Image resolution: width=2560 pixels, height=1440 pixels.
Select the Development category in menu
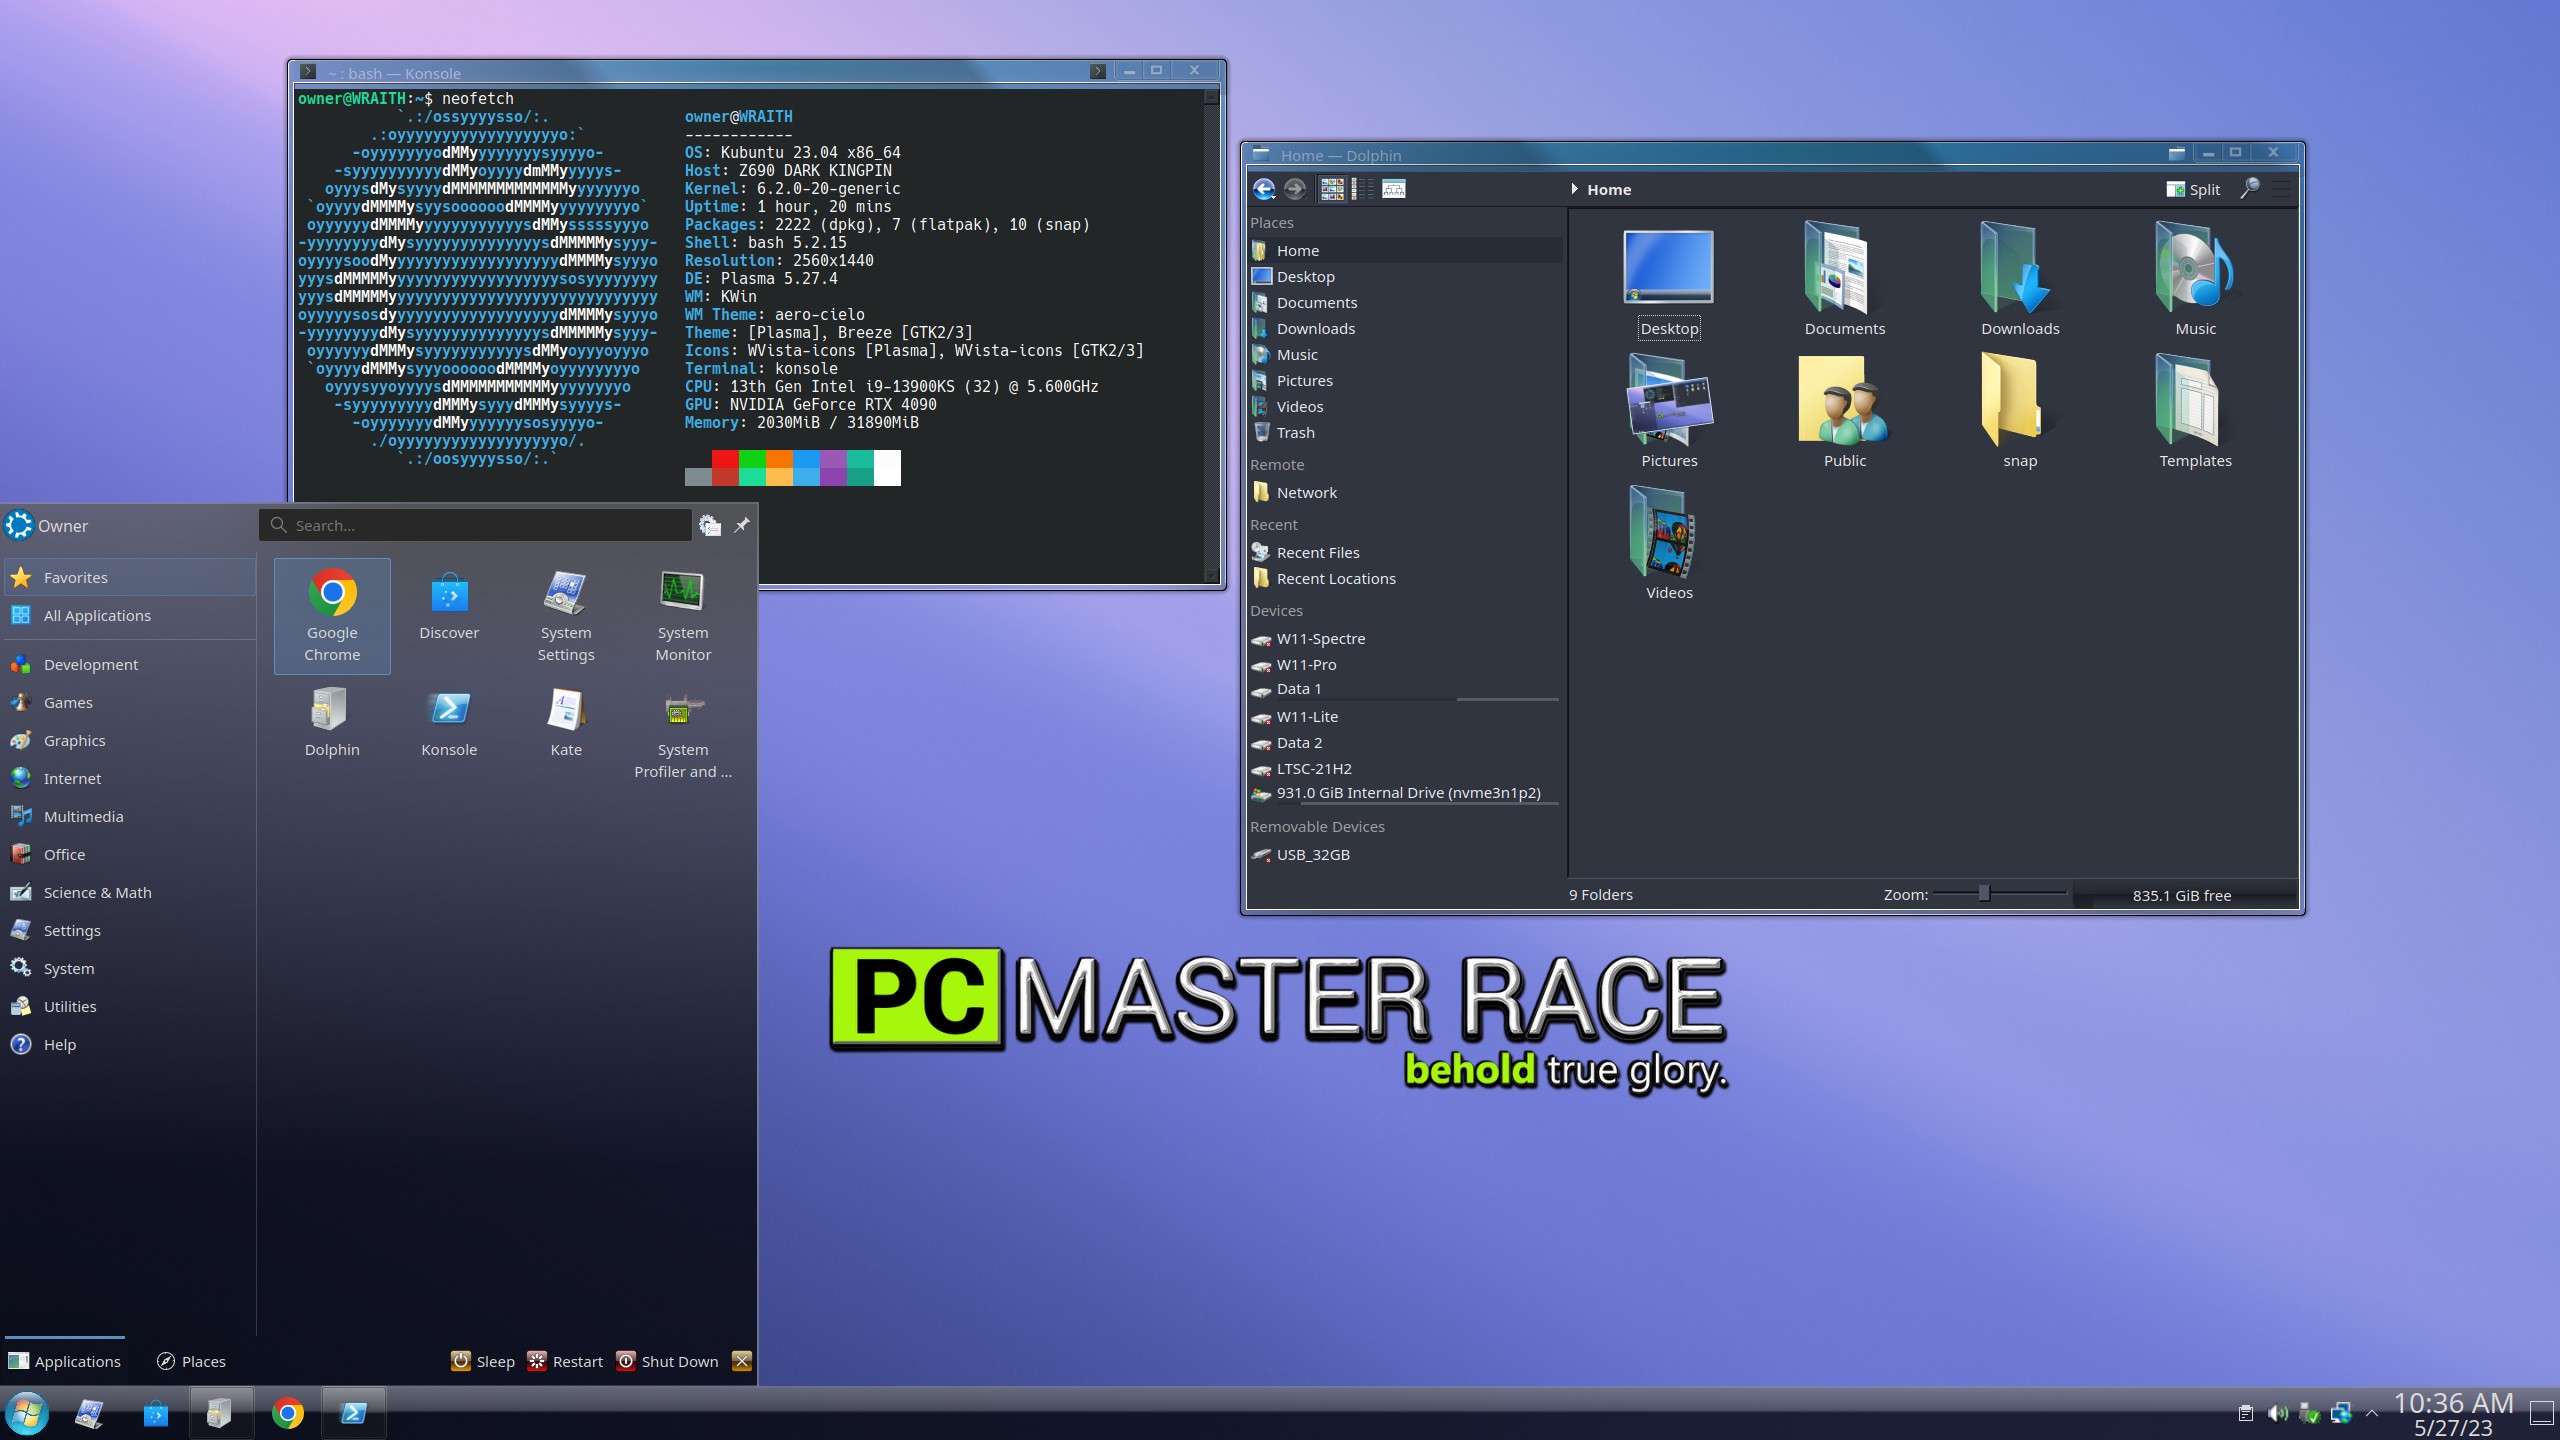coord(91,665)
